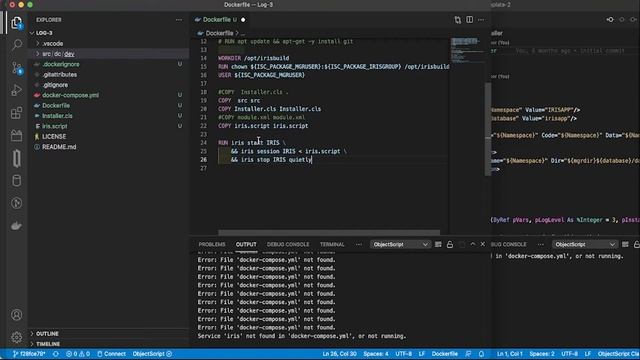Place cursor on line 24 RUN iris start
Viewport: 640px width, 360px height.
click(252, 143)
